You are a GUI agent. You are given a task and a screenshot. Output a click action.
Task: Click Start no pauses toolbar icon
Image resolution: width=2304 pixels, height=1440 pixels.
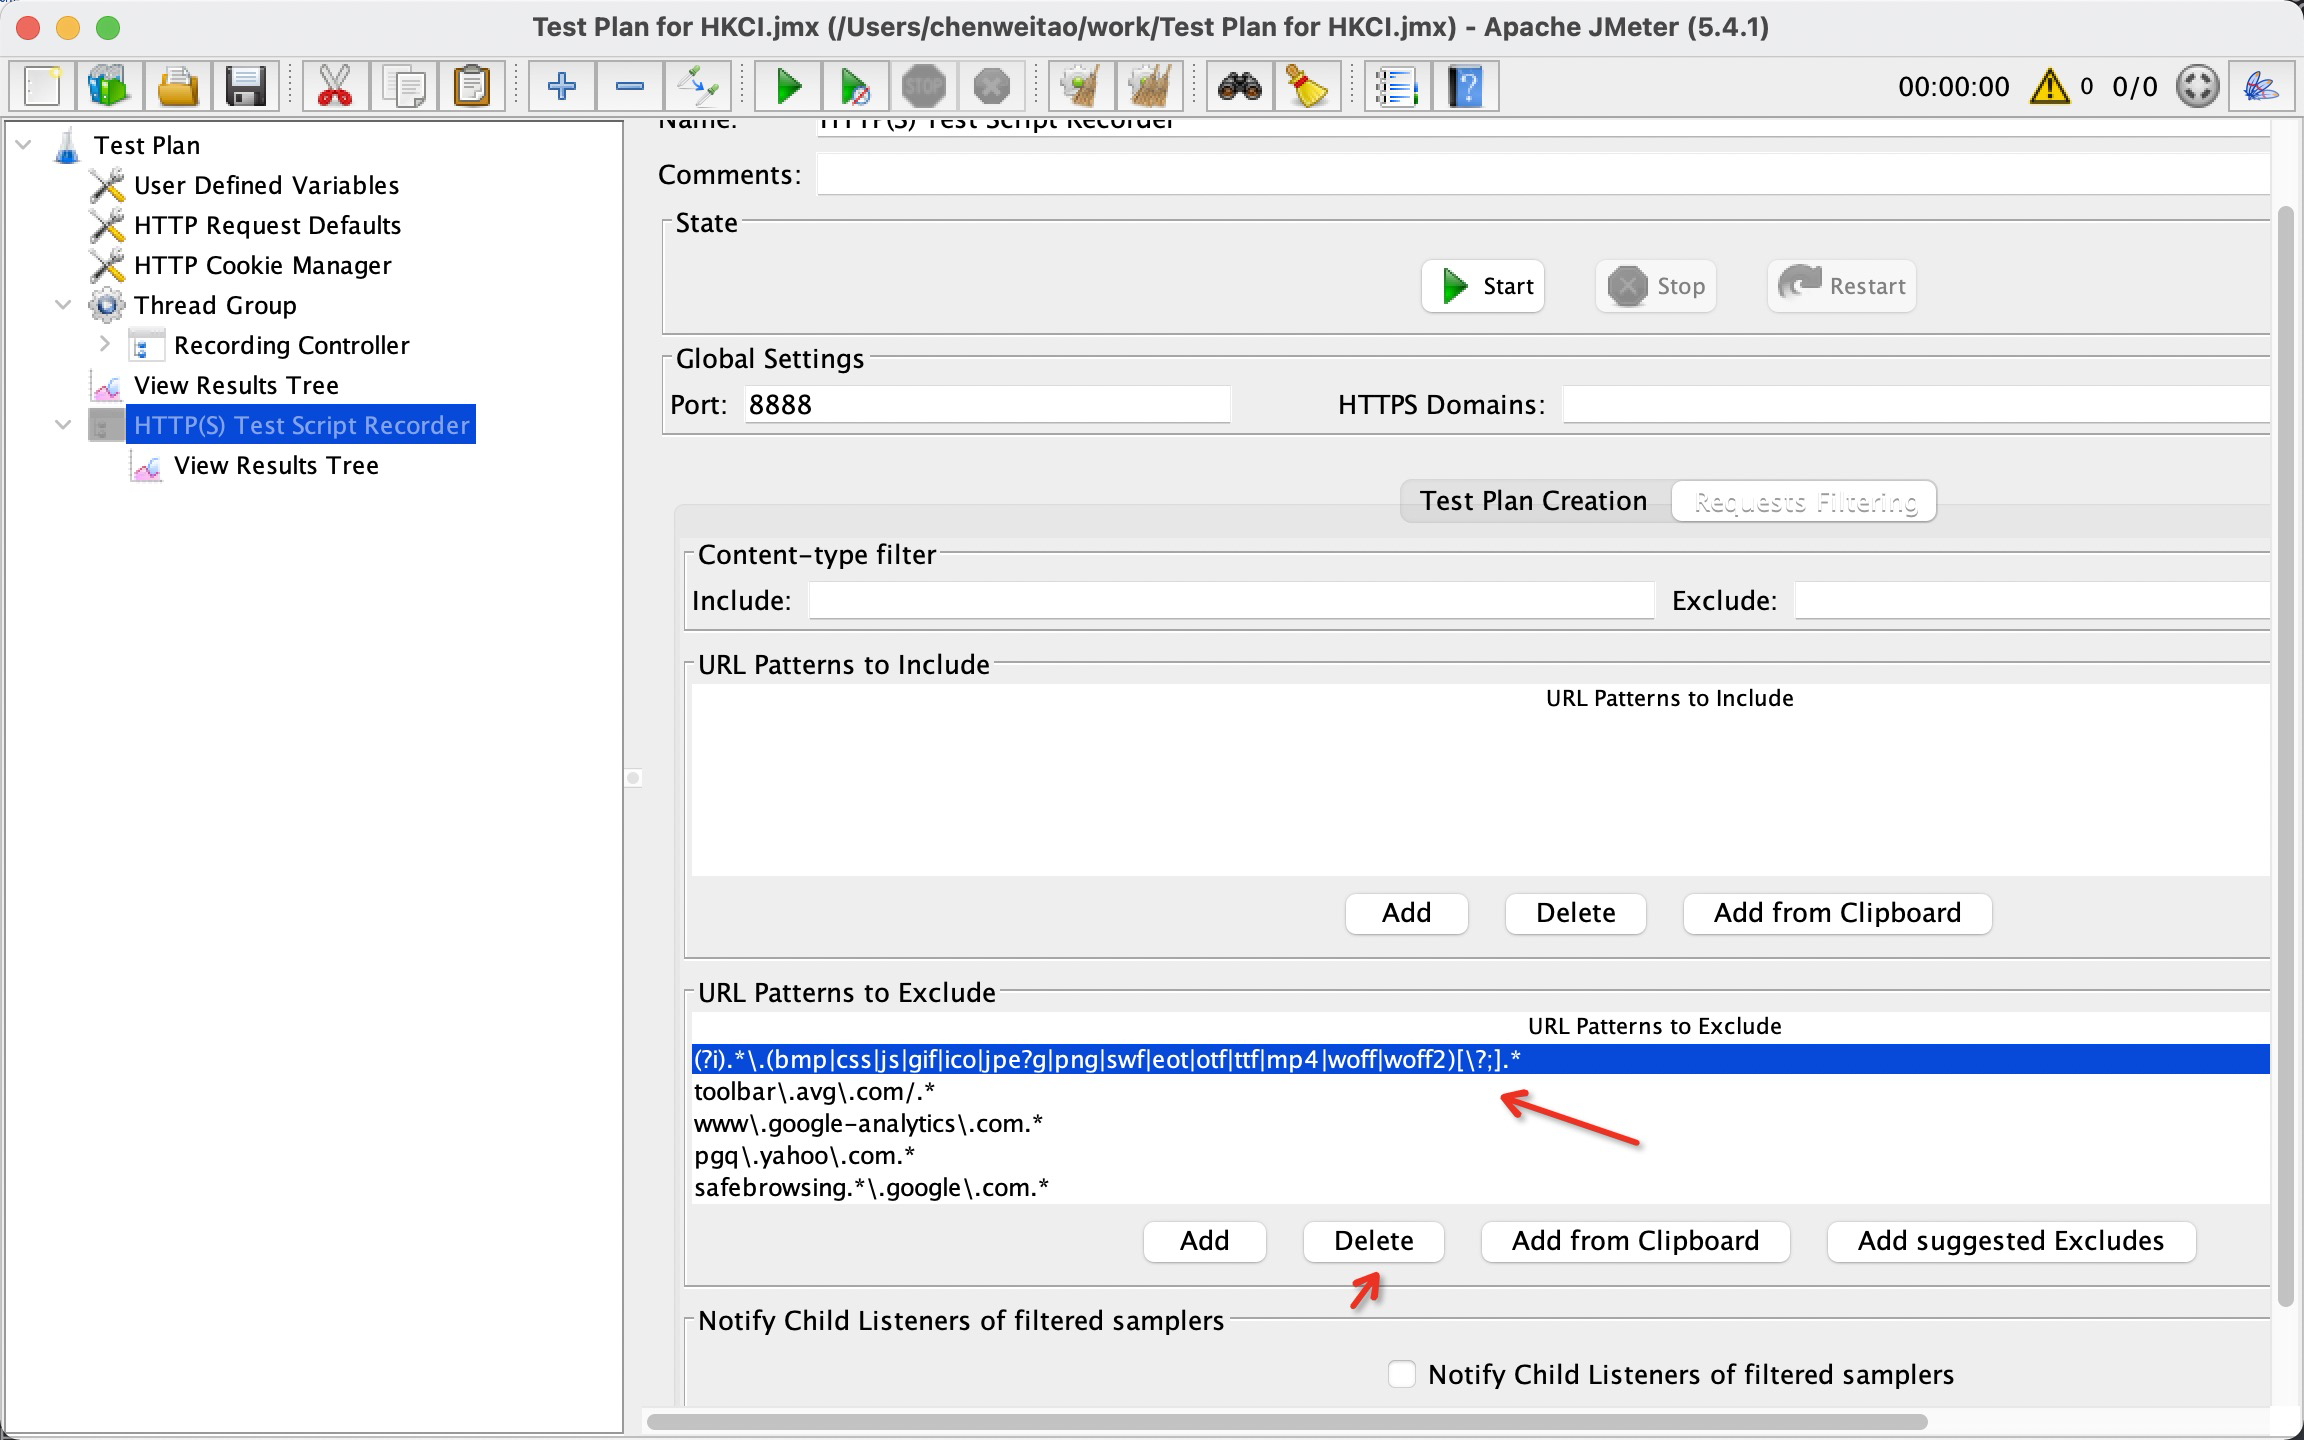855,86
